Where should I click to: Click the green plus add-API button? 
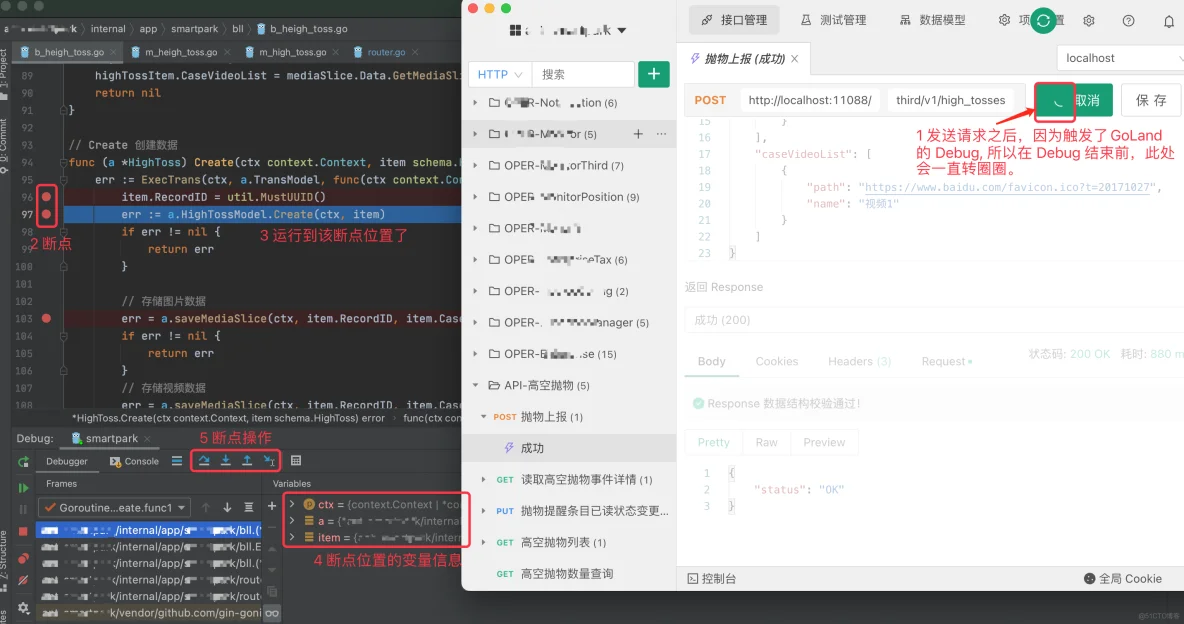point(654,74)
